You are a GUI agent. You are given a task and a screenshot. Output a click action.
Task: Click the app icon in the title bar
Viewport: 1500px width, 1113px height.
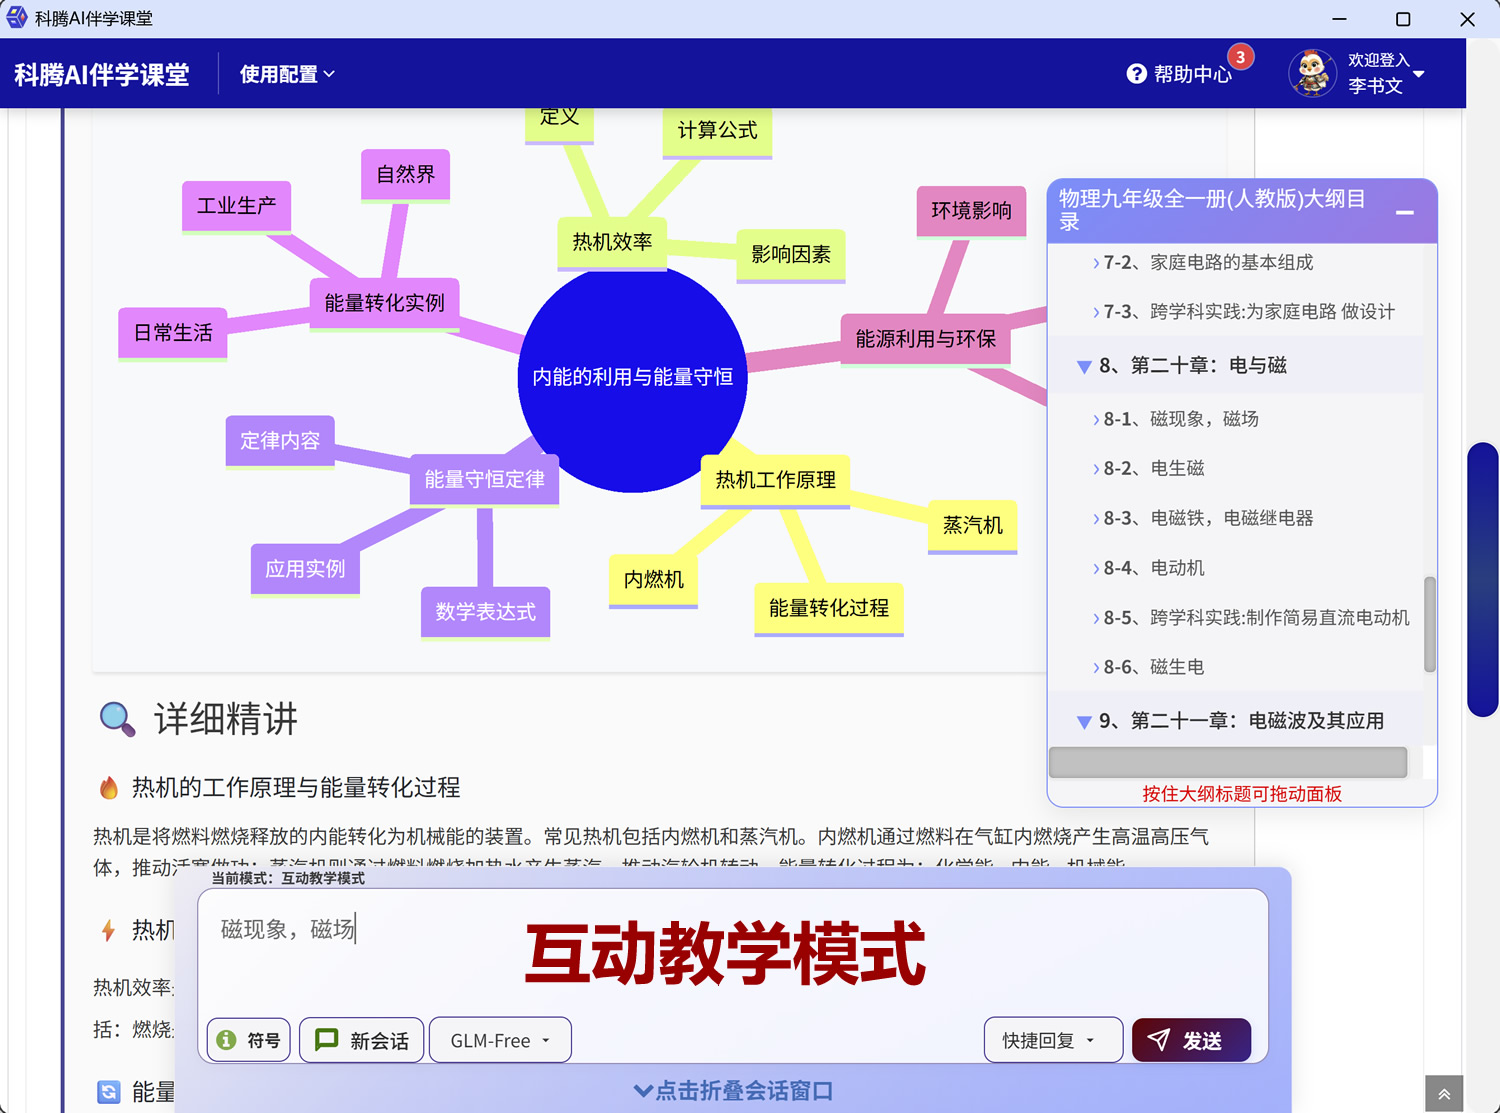pos(17,17)
